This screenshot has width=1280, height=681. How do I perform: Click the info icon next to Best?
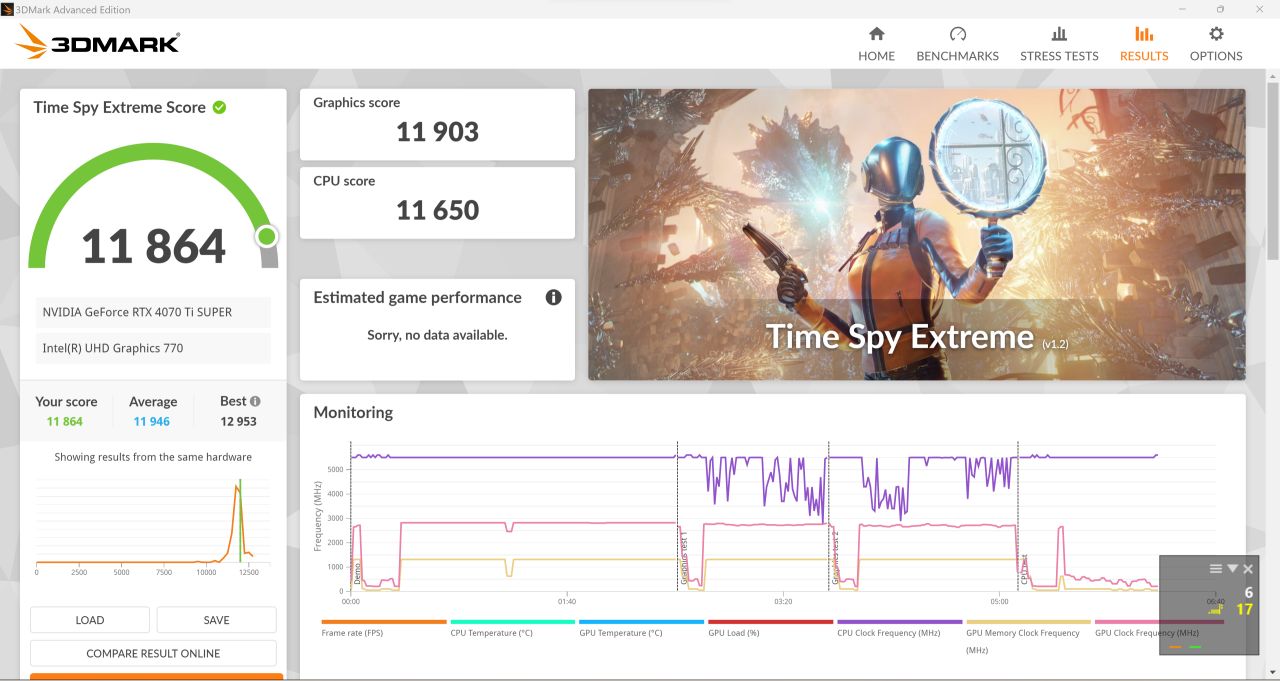pyautogui.click(x=255, y=401)
